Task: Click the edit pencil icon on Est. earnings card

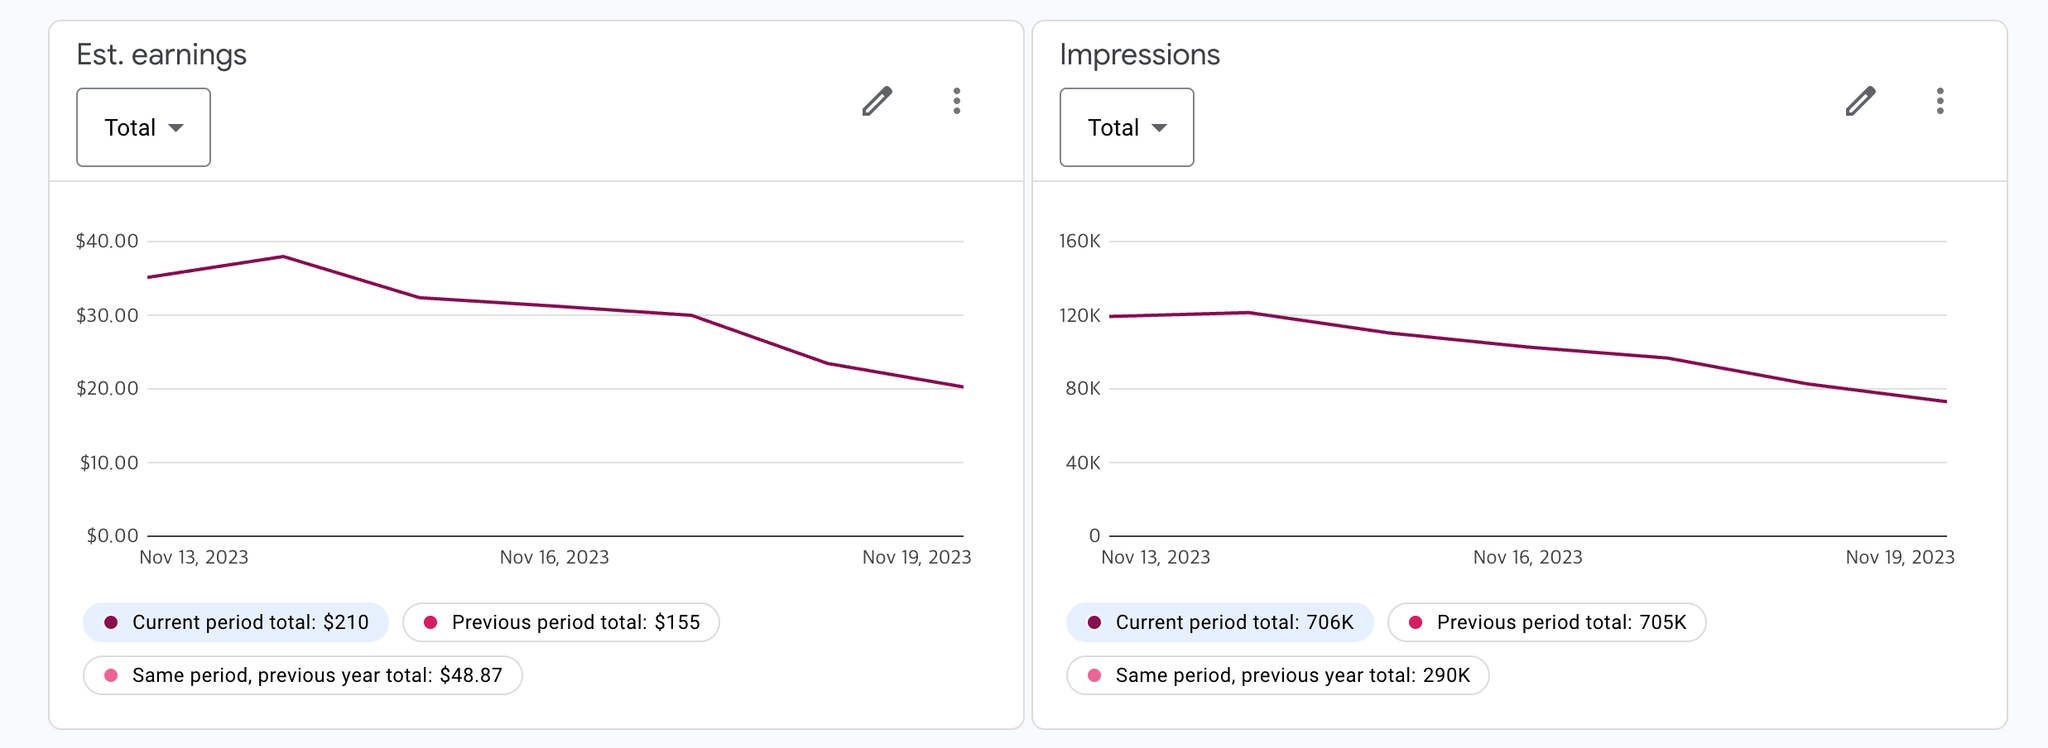Action: tap(877, 101)
